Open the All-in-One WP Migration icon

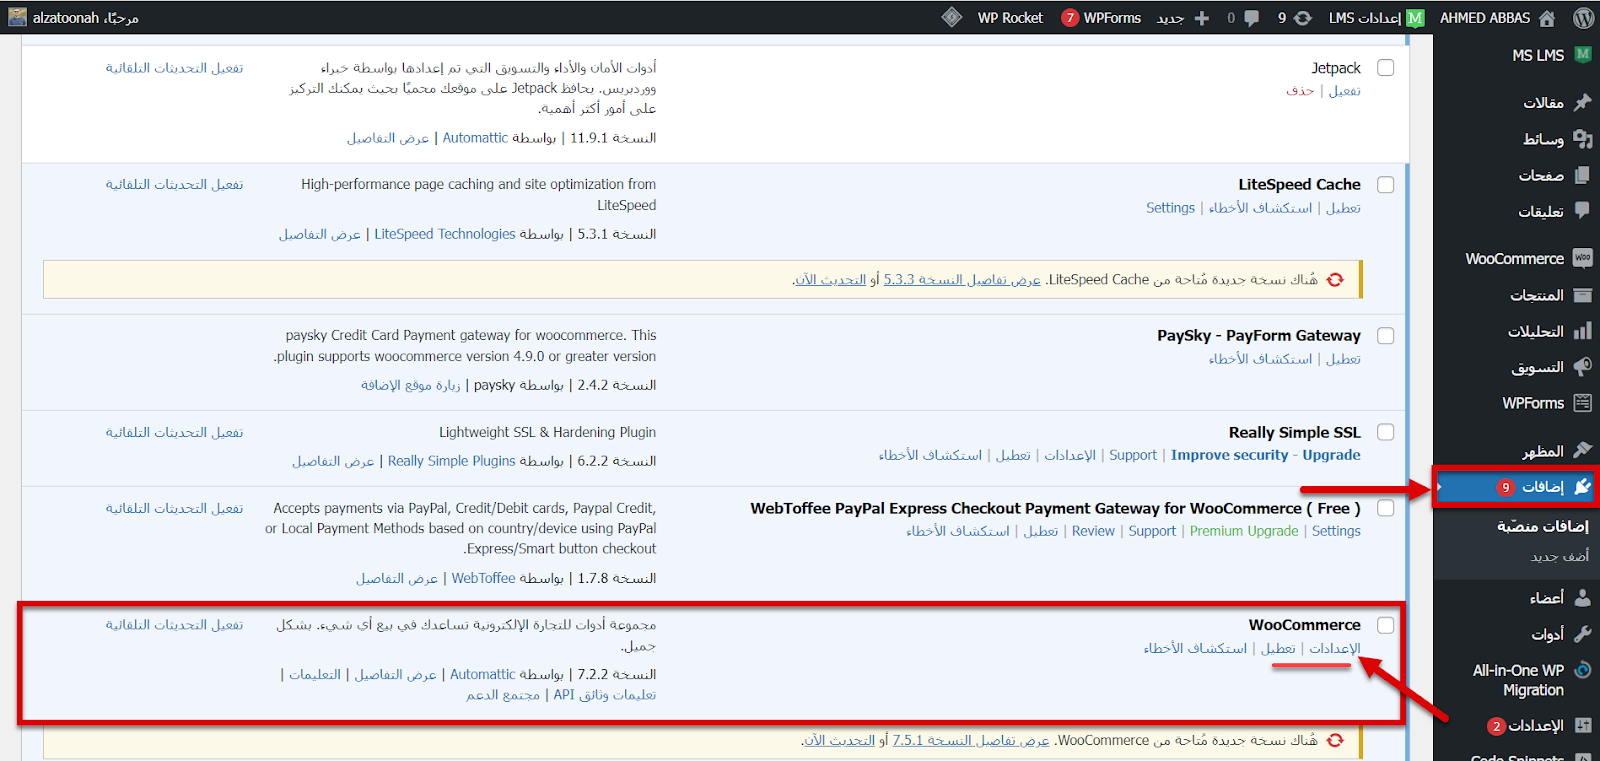(x=1583, y=670)
